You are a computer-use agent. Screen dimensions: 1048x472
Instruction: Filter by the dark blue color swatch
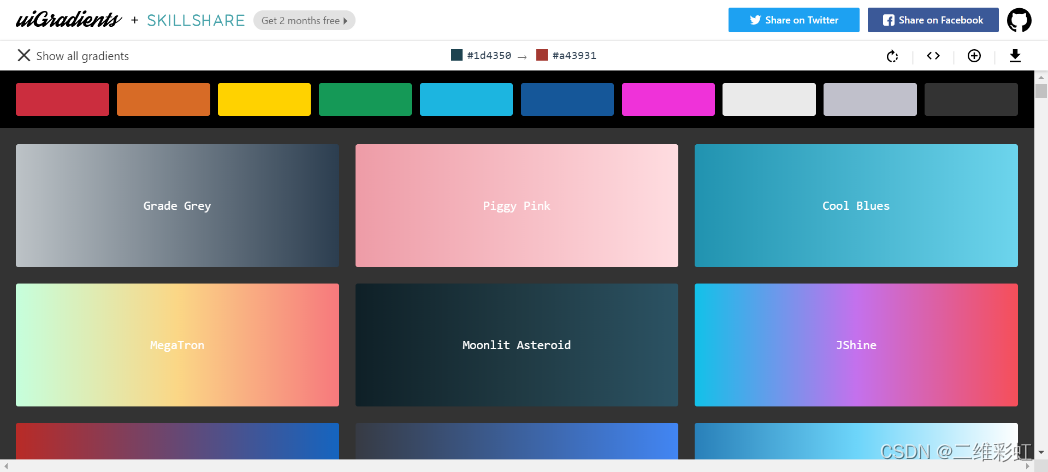pyautogui.click(x=567, y=100)
